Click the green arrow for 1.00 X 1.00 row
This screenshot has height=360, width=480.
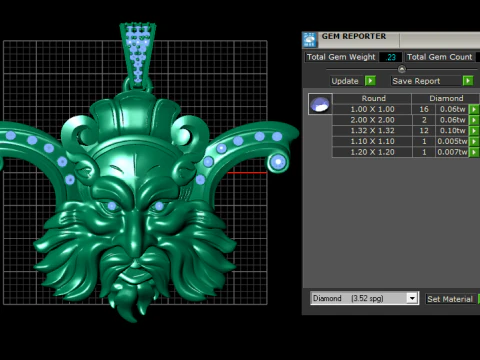point(474,109)
